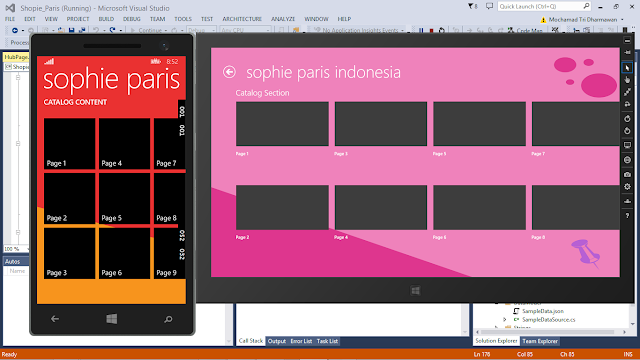Click Save icon in toolbar
Screen dimensions: 640x360
[71, 30]
